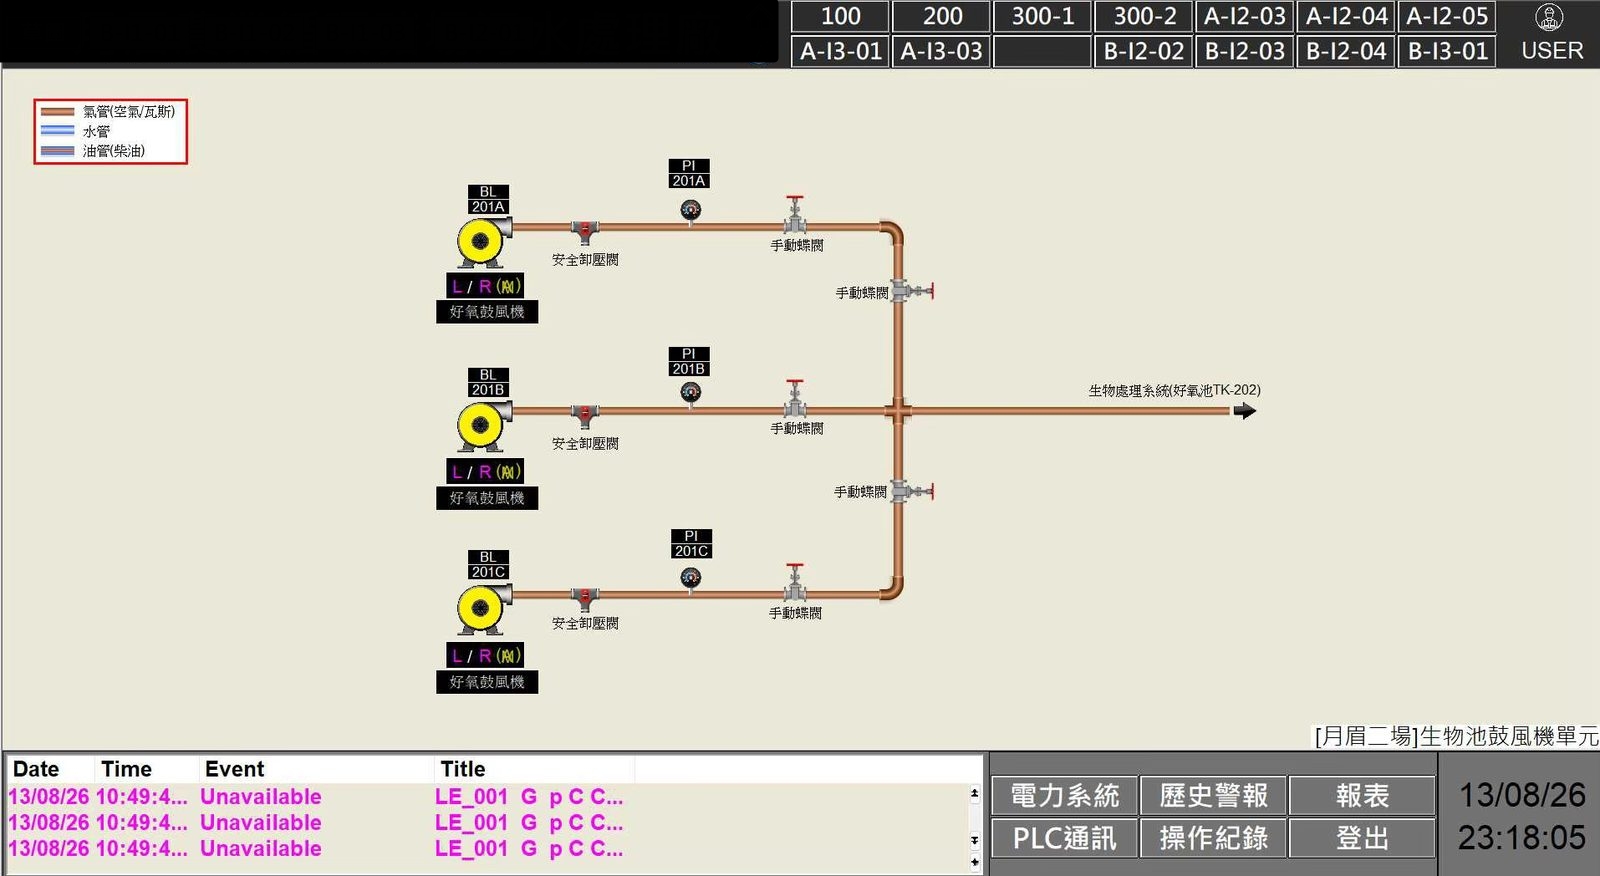The width and height of the screenshot is (1600, 876).
Task: Click the manual butterfly valve on the 201B line
Action: coord(795,399)
